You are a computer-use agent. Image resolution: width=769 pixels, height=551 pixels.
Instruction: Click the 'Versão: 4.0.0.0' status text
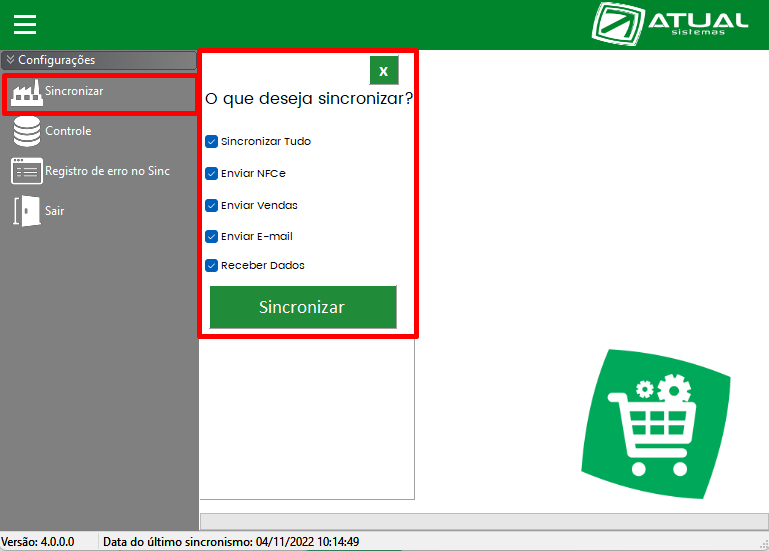point(38,542)
